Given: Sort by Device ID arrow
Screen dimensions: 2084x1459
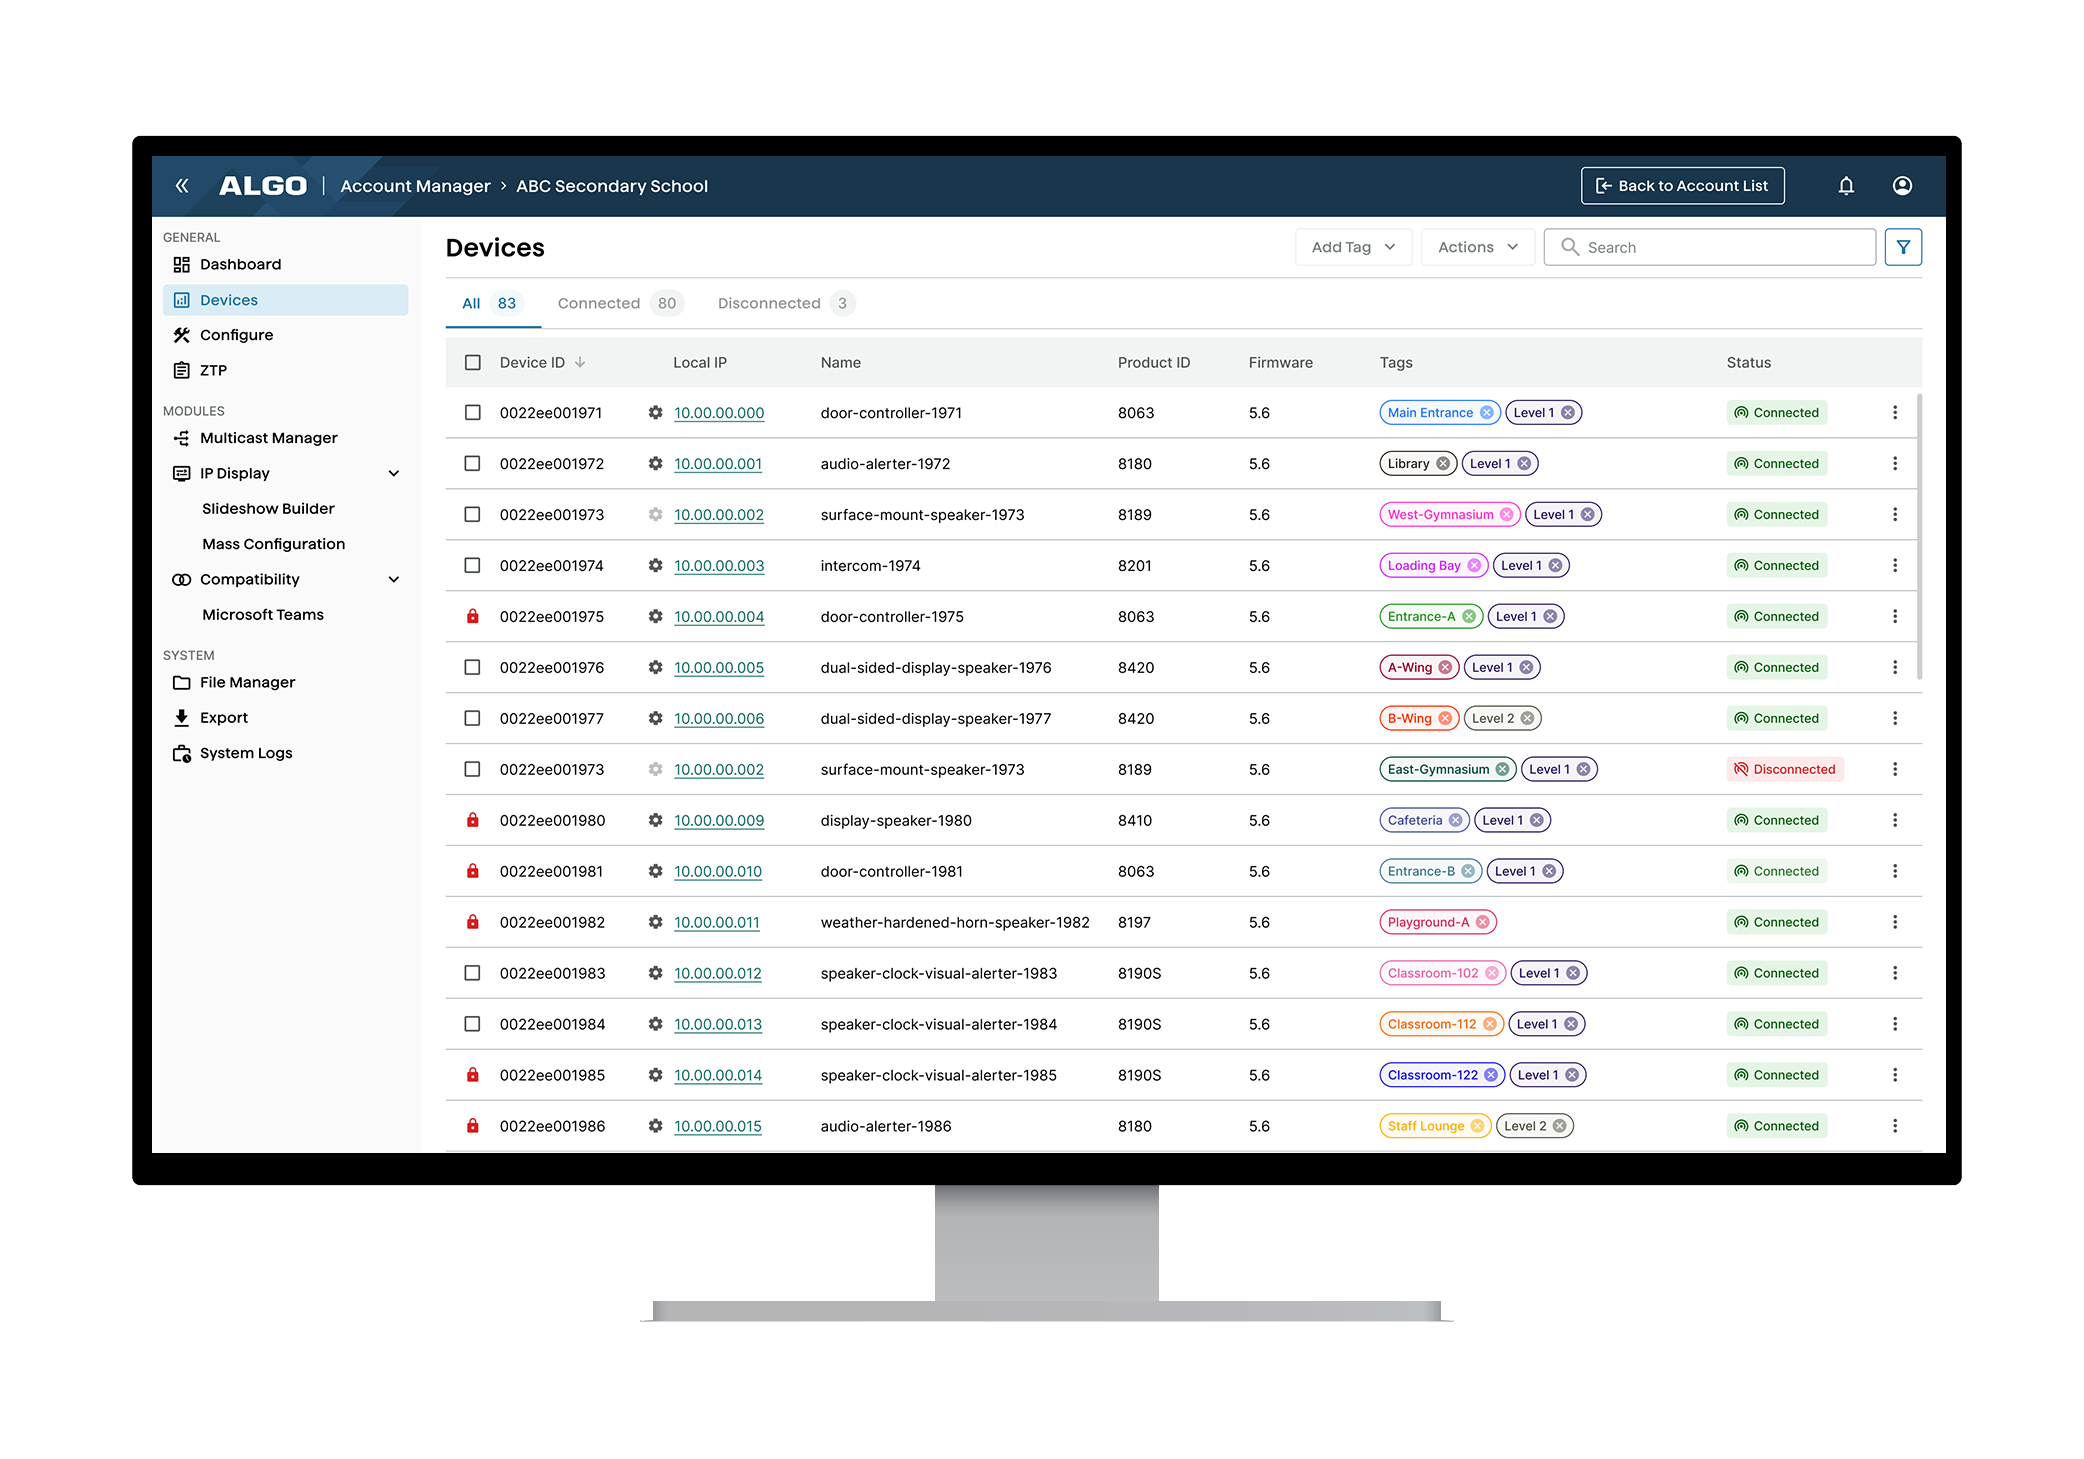Looking at the screenshot, I should click(580, 363).
